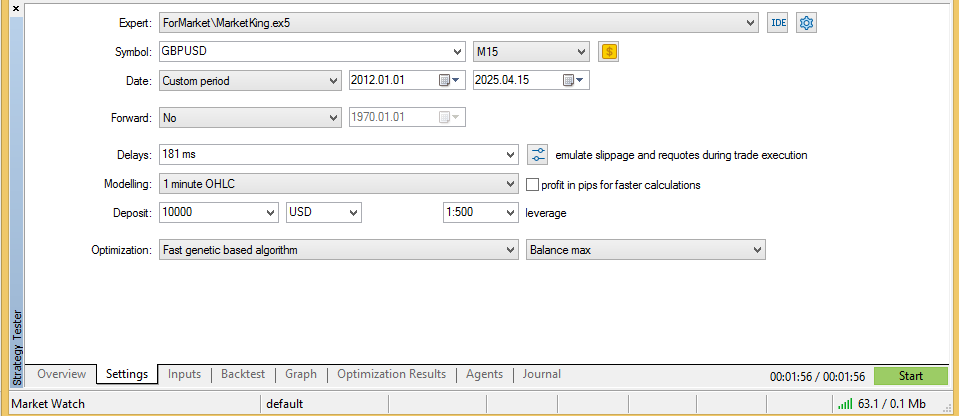The image size is (959, 416).
Task: Open start date calendar picker
Action: click(x=448, y=81)
